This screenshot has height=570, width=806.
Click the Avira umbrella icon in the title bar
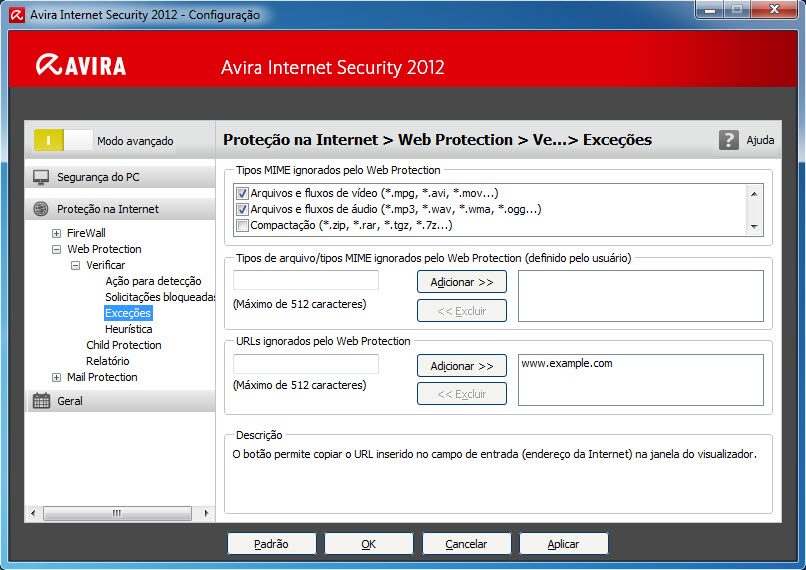[x=17, y=15]
